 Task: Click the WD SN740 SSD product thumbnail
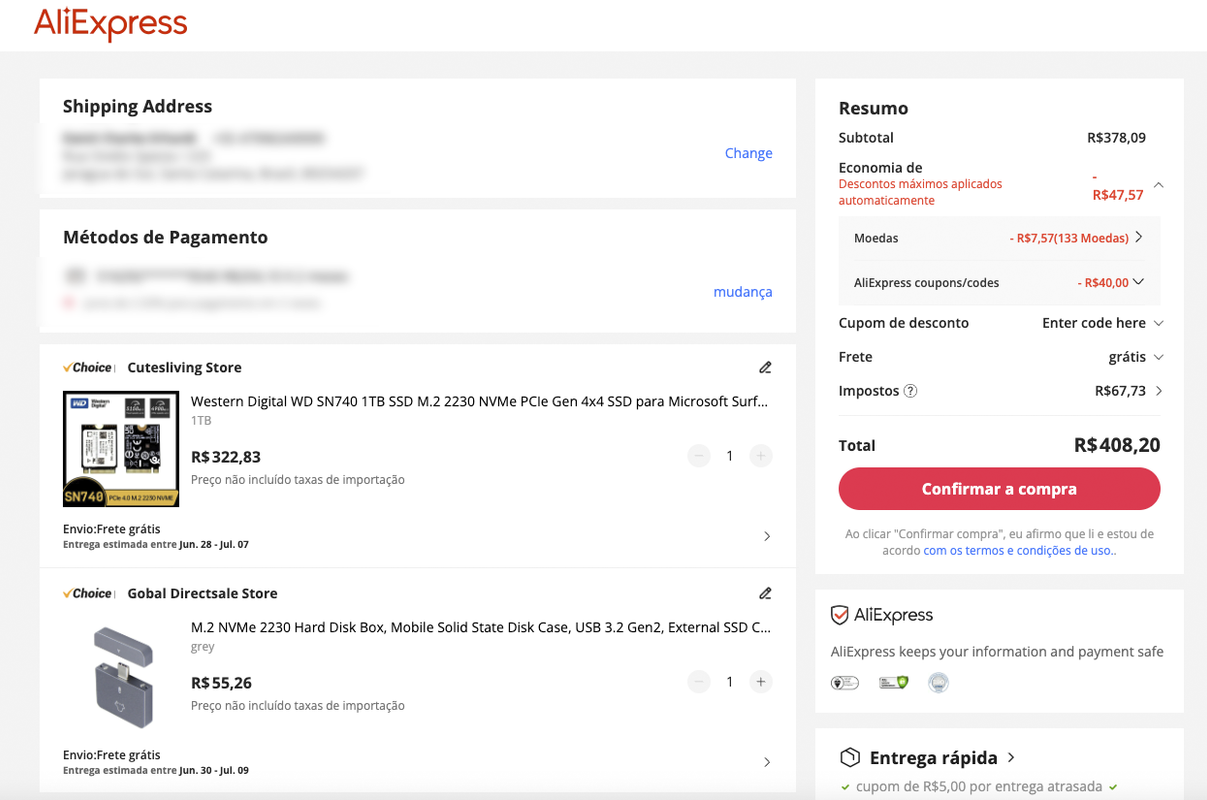(121, 449)
